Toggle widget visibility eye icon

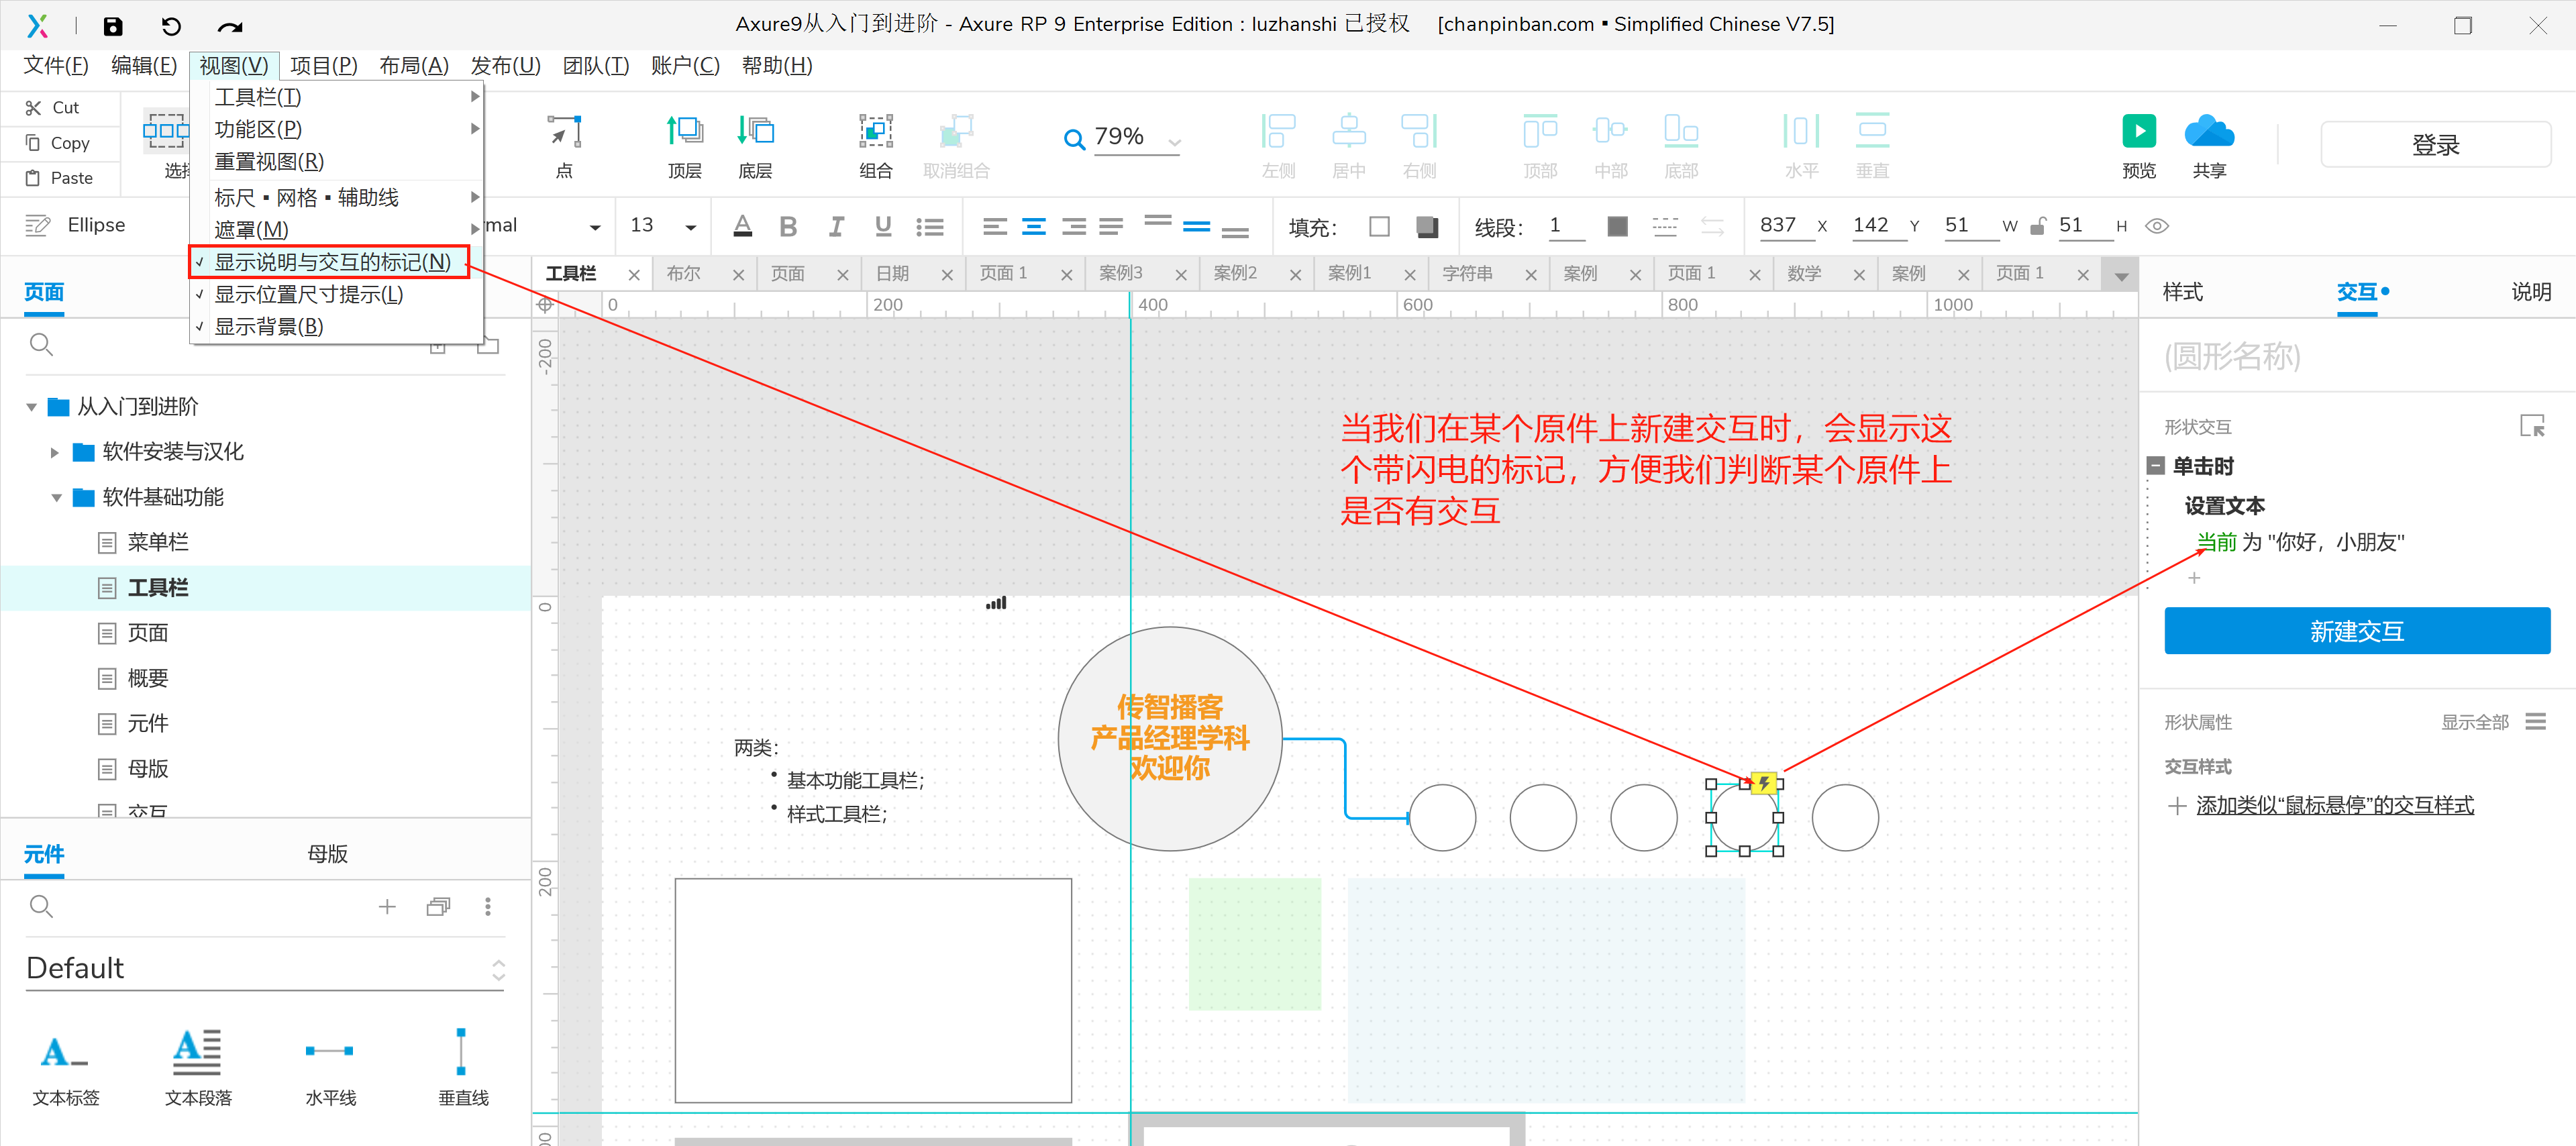(x=2157, y=226)
